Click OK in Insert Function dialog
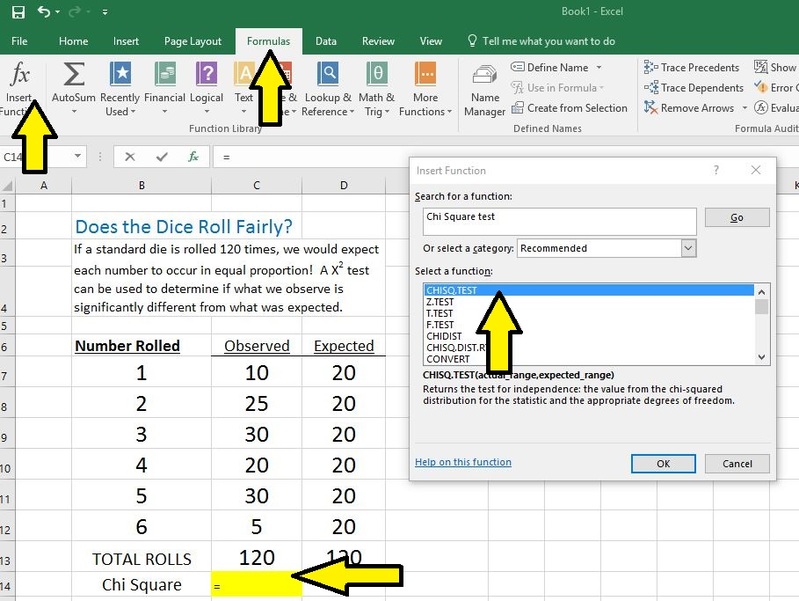The width and height of the screenshot is (799, 601). [x=662, y=464]
